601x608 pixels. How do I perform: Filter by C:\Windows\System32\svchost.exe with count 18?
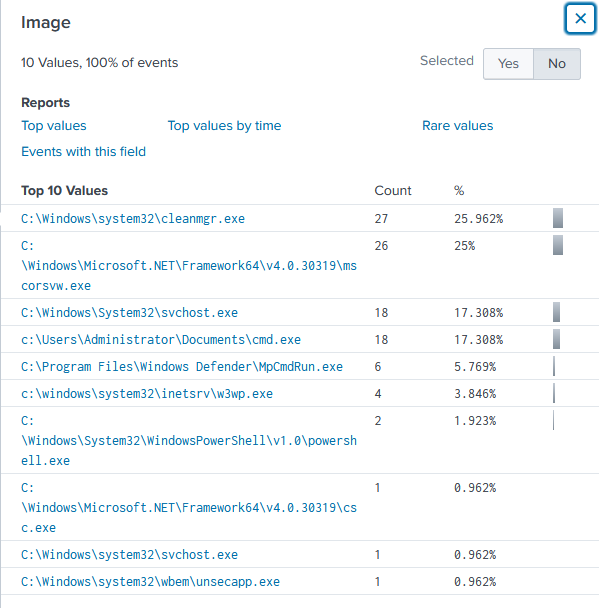(x=129, y=313)
